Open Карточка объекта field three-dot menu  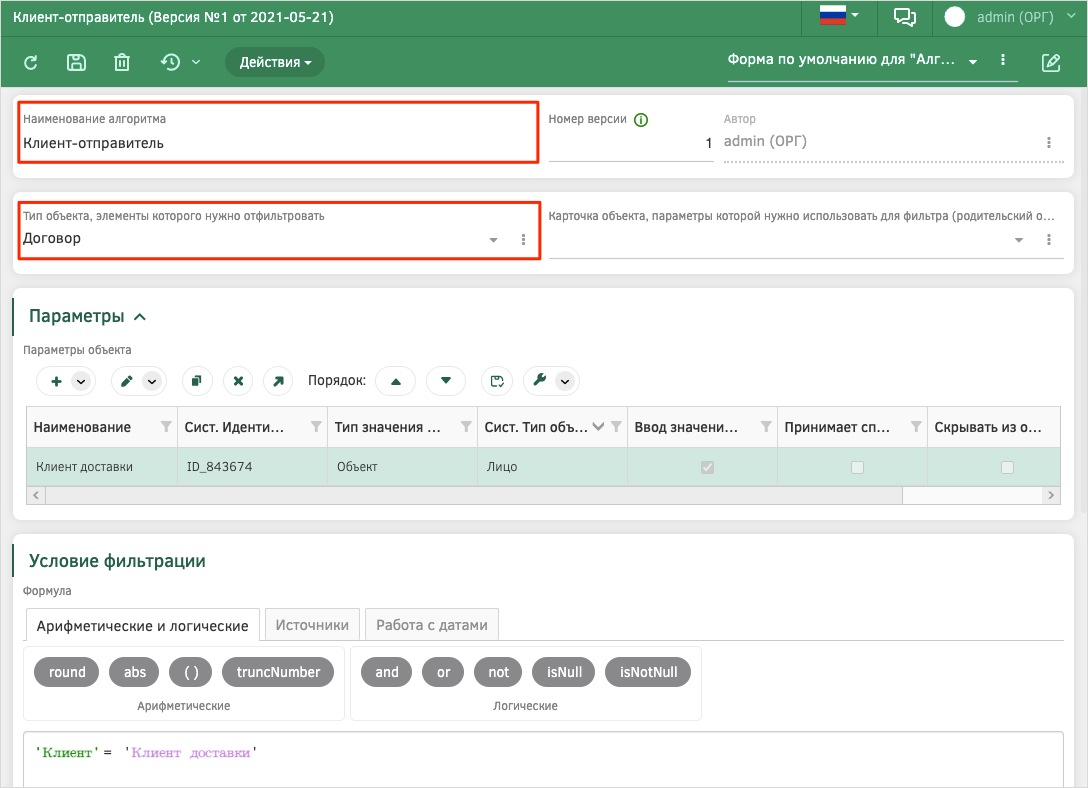pyautogui.click(x=1048, y=239)
